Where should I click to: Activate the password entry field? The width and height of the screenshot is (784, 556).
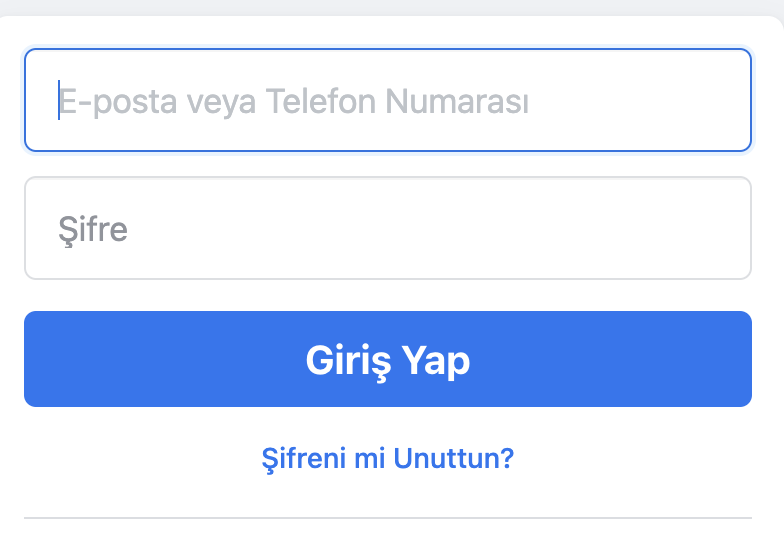click(387, 229)
